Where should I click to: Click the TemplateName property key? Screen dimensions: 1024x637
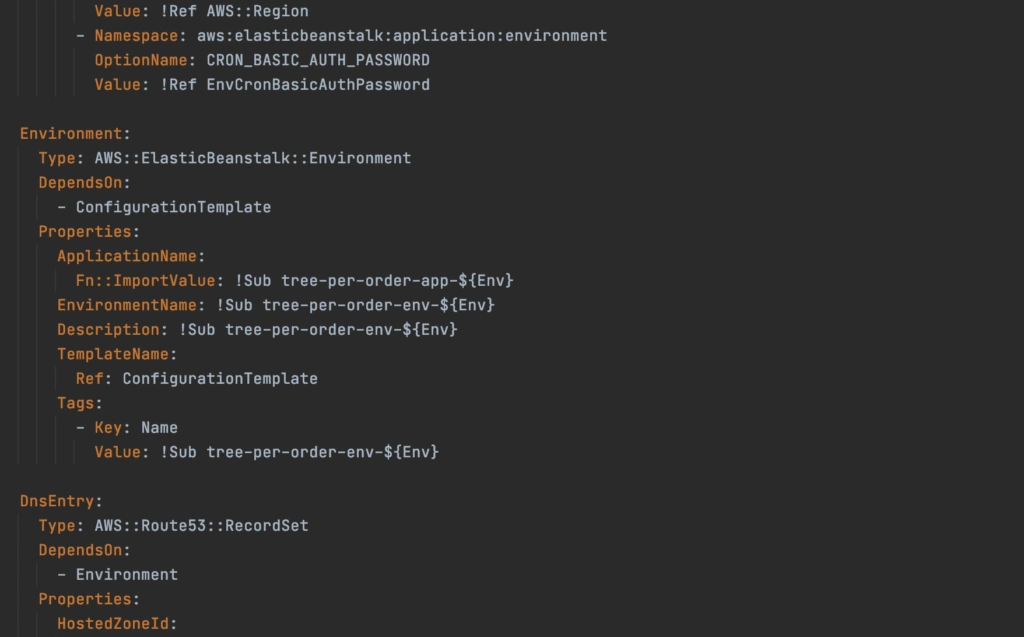114,354
